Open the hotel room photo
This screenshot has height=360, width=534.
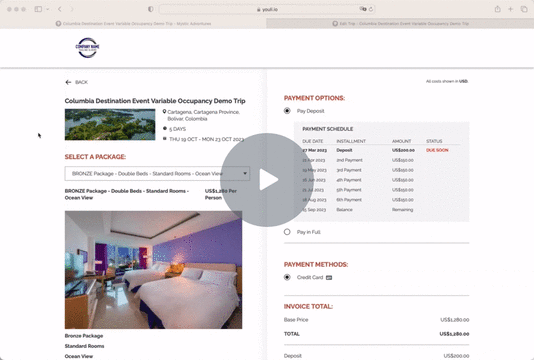click(154, 270)
